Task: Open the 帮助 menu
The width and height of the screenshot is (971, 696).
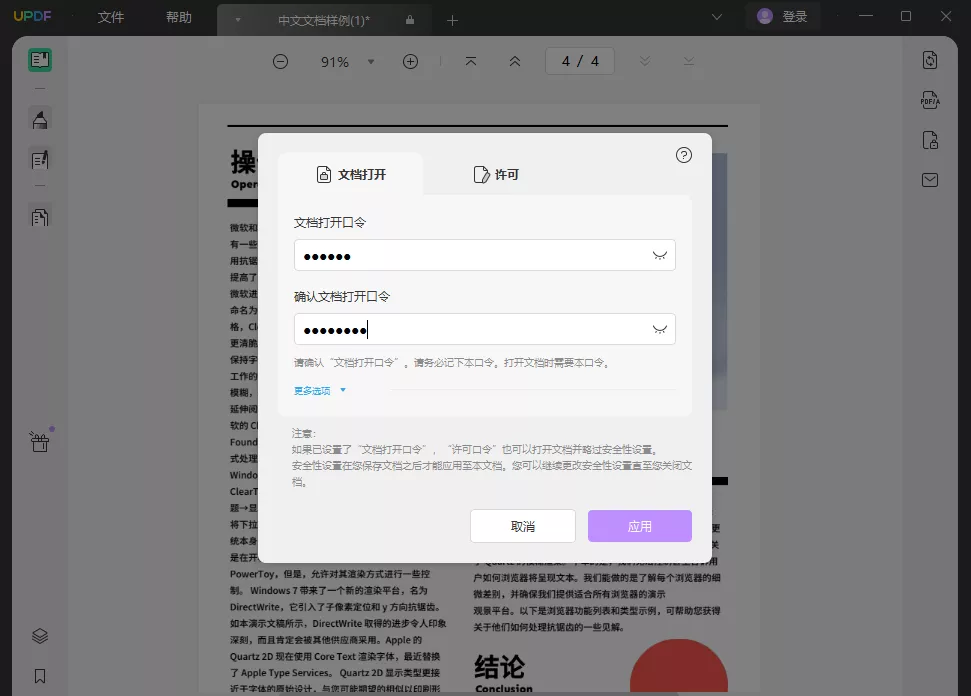Action: tap(179, 17)
